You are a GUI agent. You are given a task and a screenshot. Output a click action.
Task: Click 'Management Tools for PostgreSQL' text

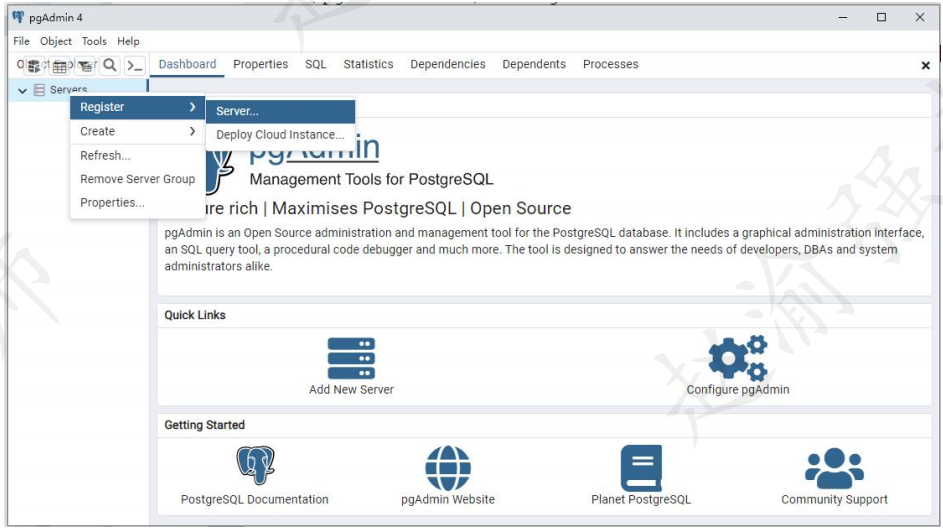[x=371, y=179]
